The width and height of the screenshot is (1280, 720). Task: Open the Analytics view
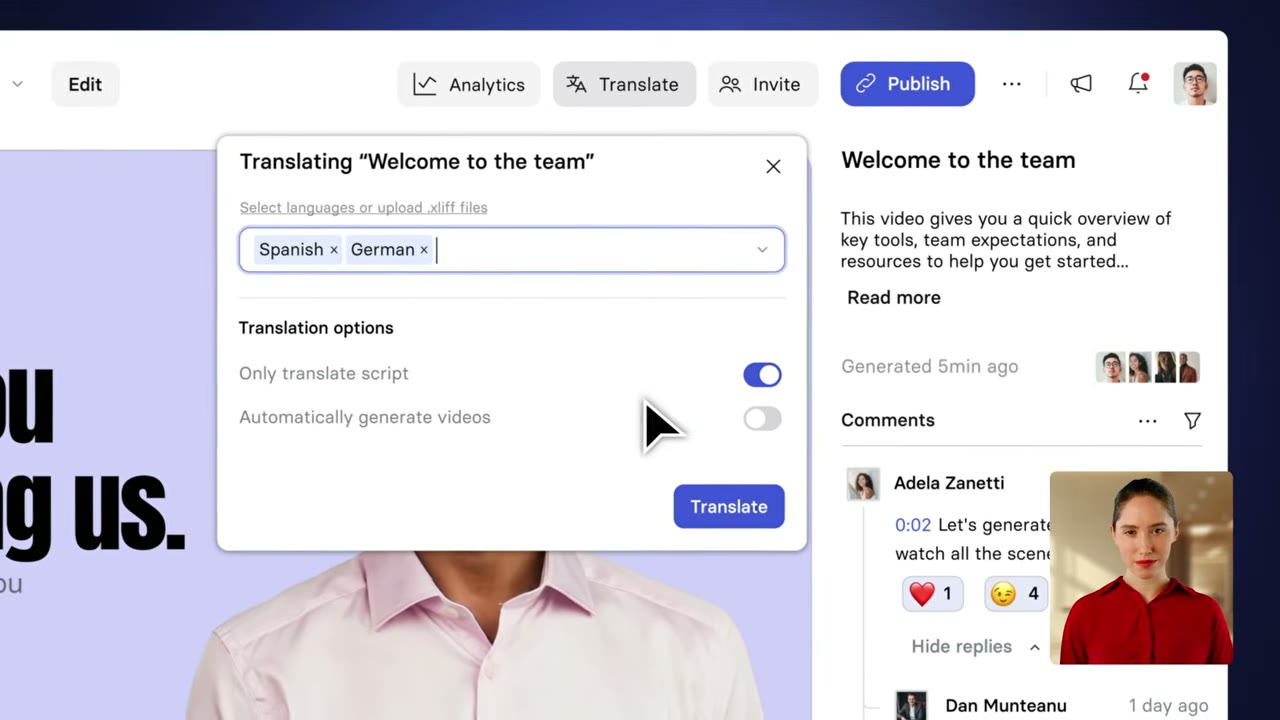[468, 84]
